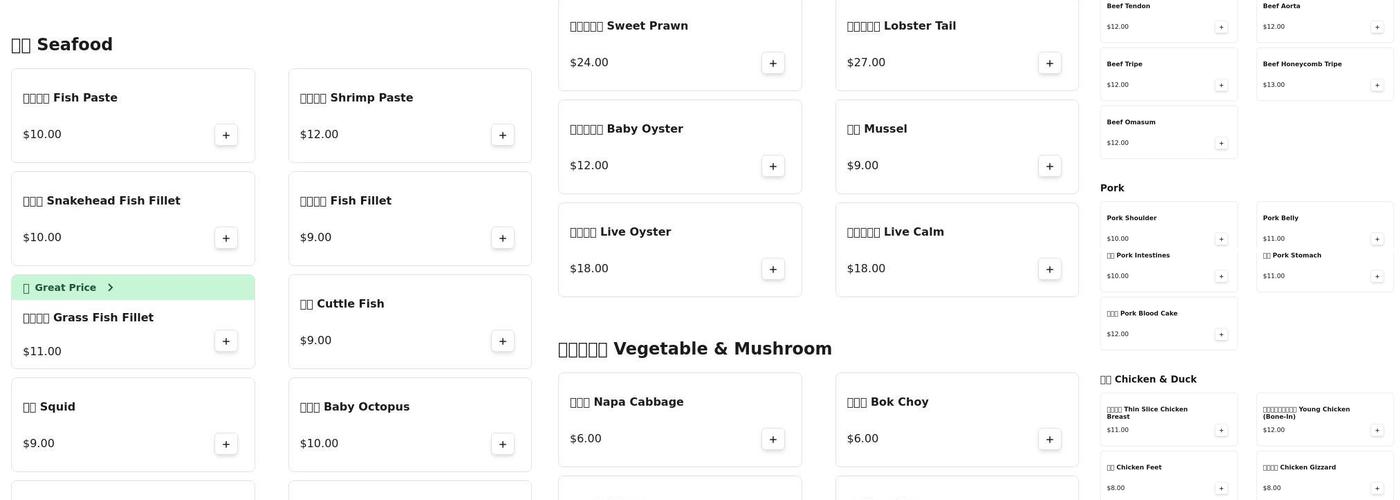Image resolution: width=1400 pixels, height=500 pixels.
Task: Click the plus button for Napa Cabbage
Action: [773, 439]
